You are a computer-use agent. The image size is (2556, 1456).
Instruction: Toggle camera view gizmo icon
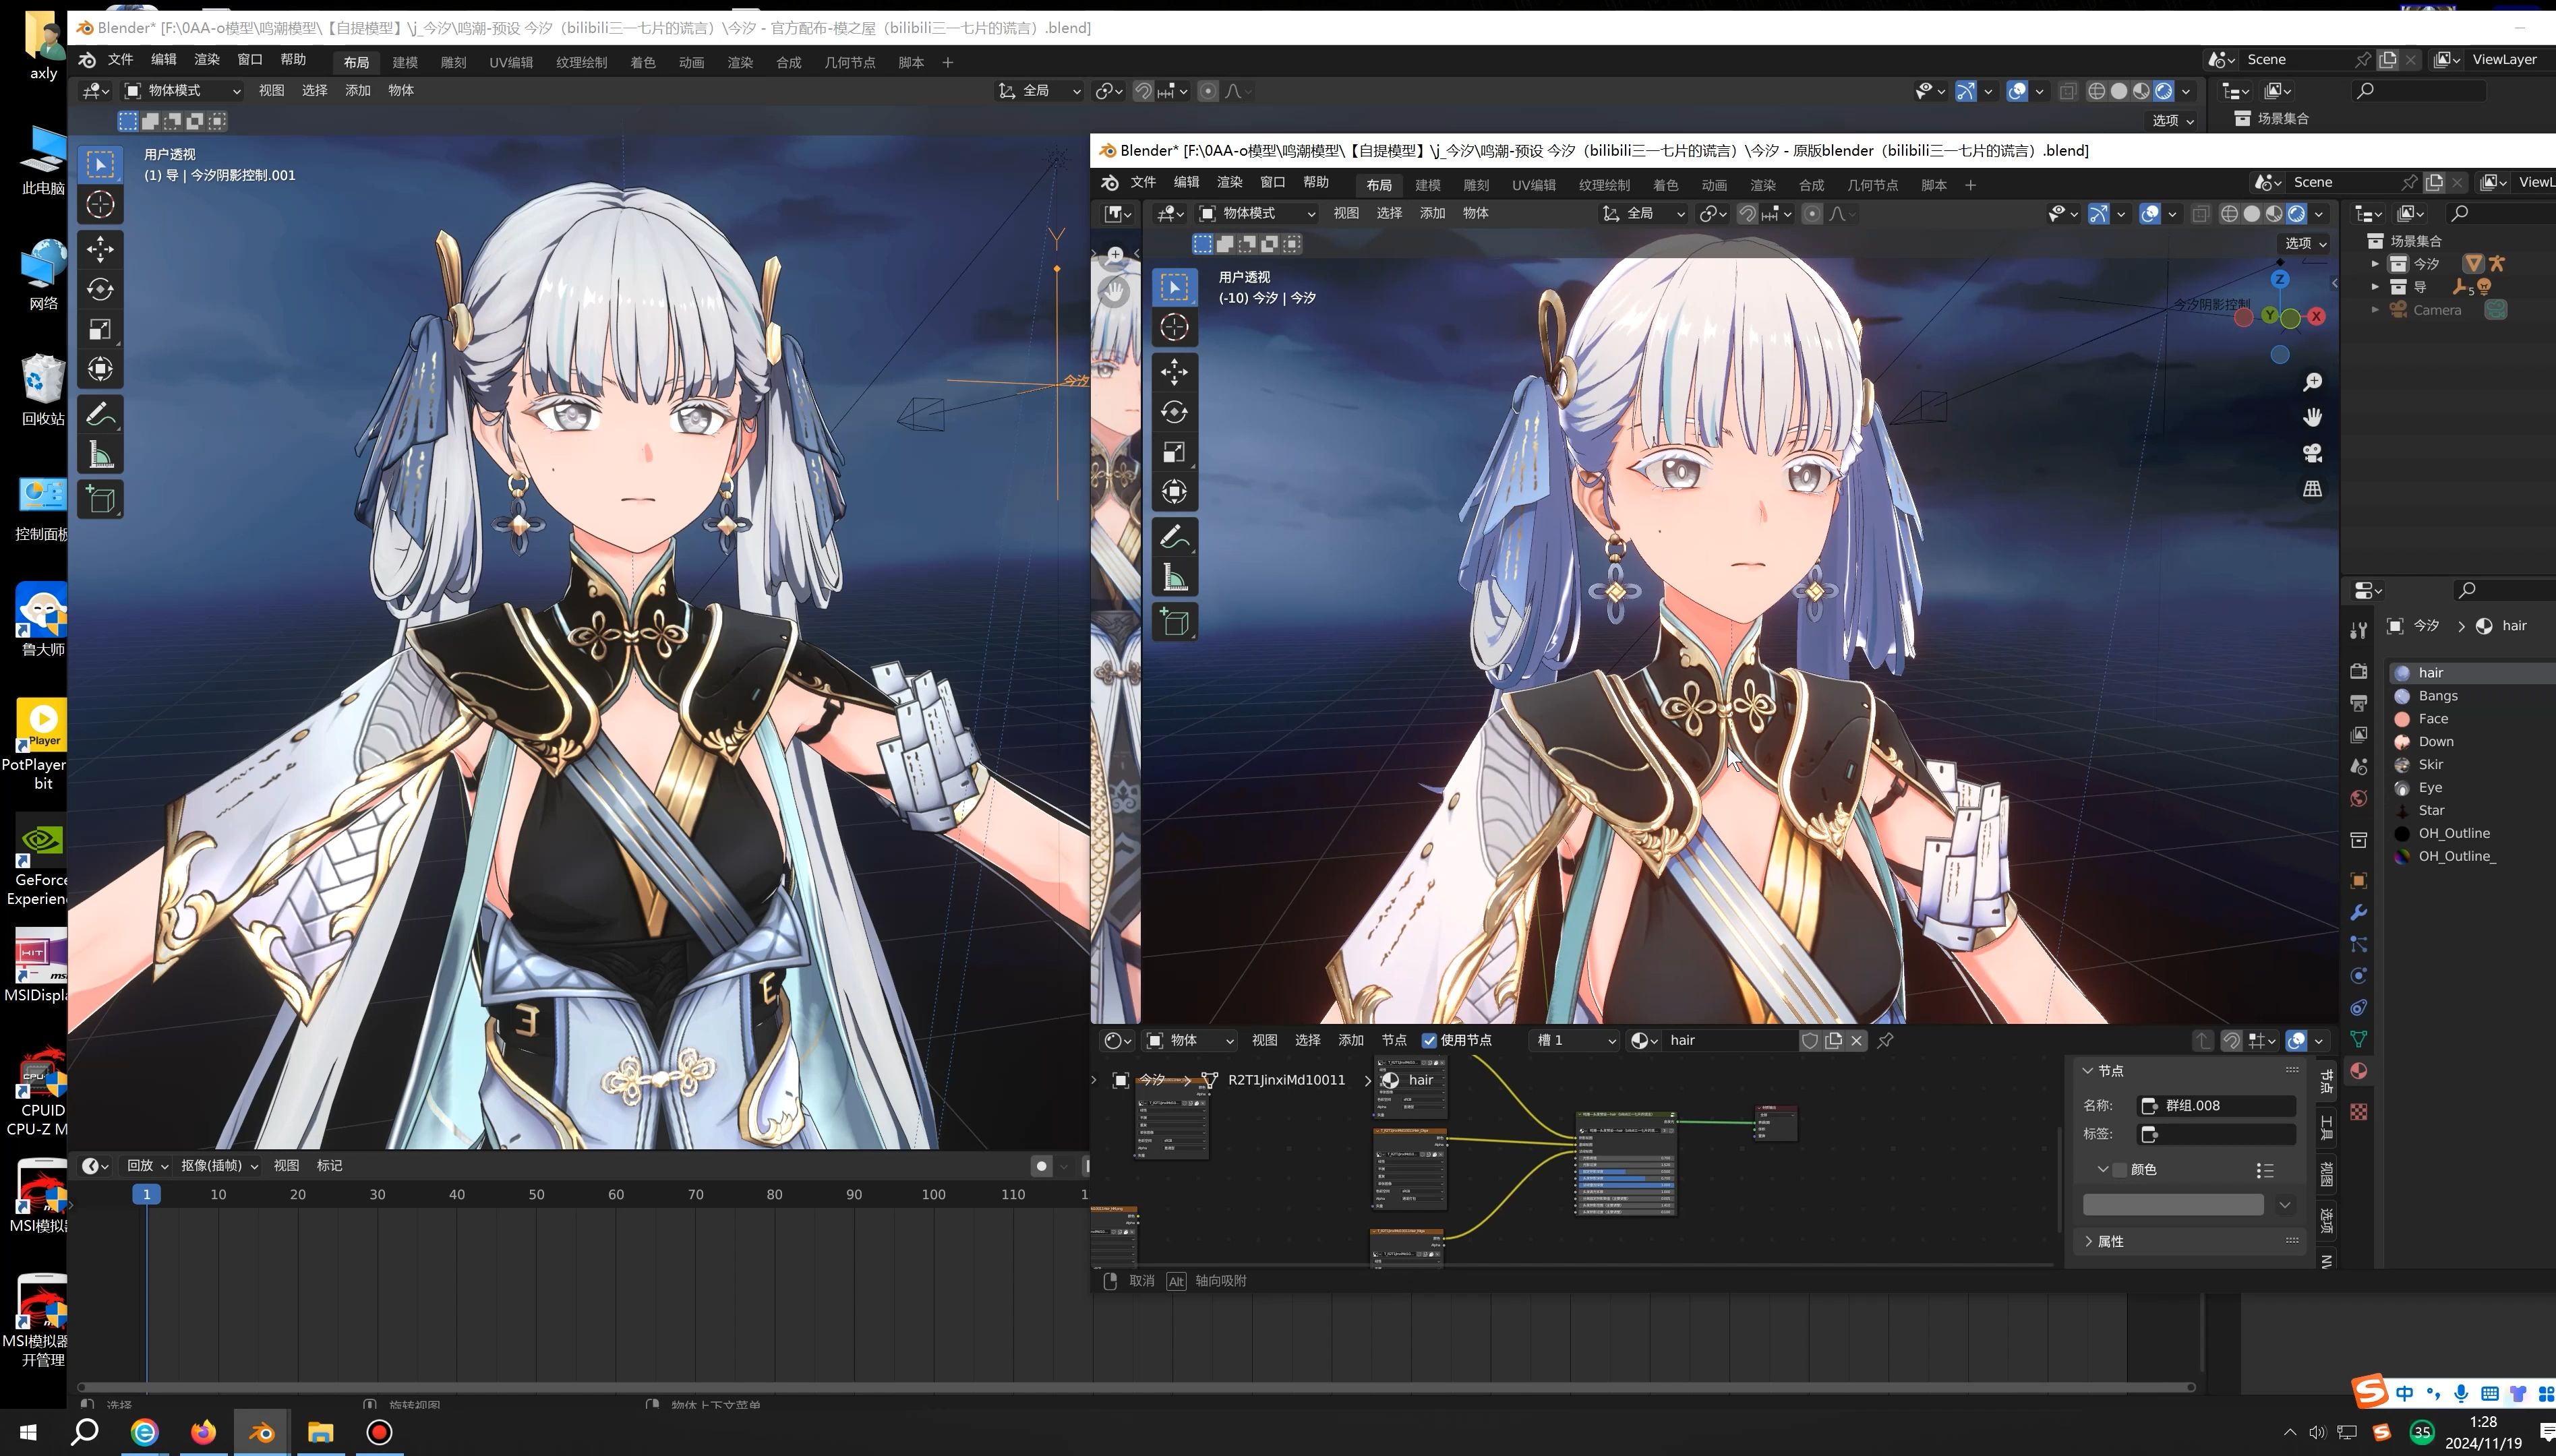pyautogui.click(x=2312, y=453)
